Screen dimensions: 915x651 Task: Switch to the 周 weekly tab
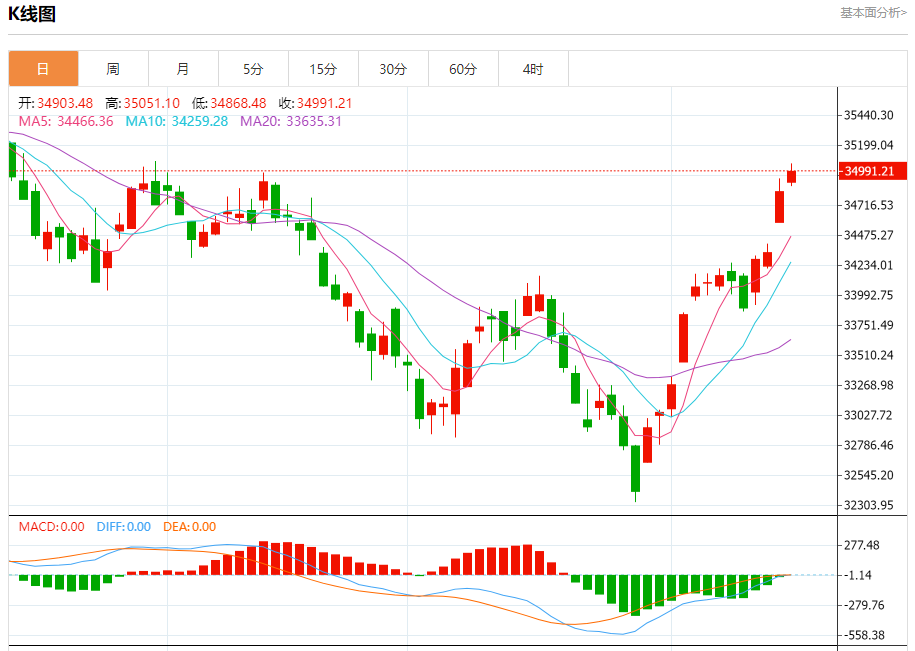[x=113, y=69]
